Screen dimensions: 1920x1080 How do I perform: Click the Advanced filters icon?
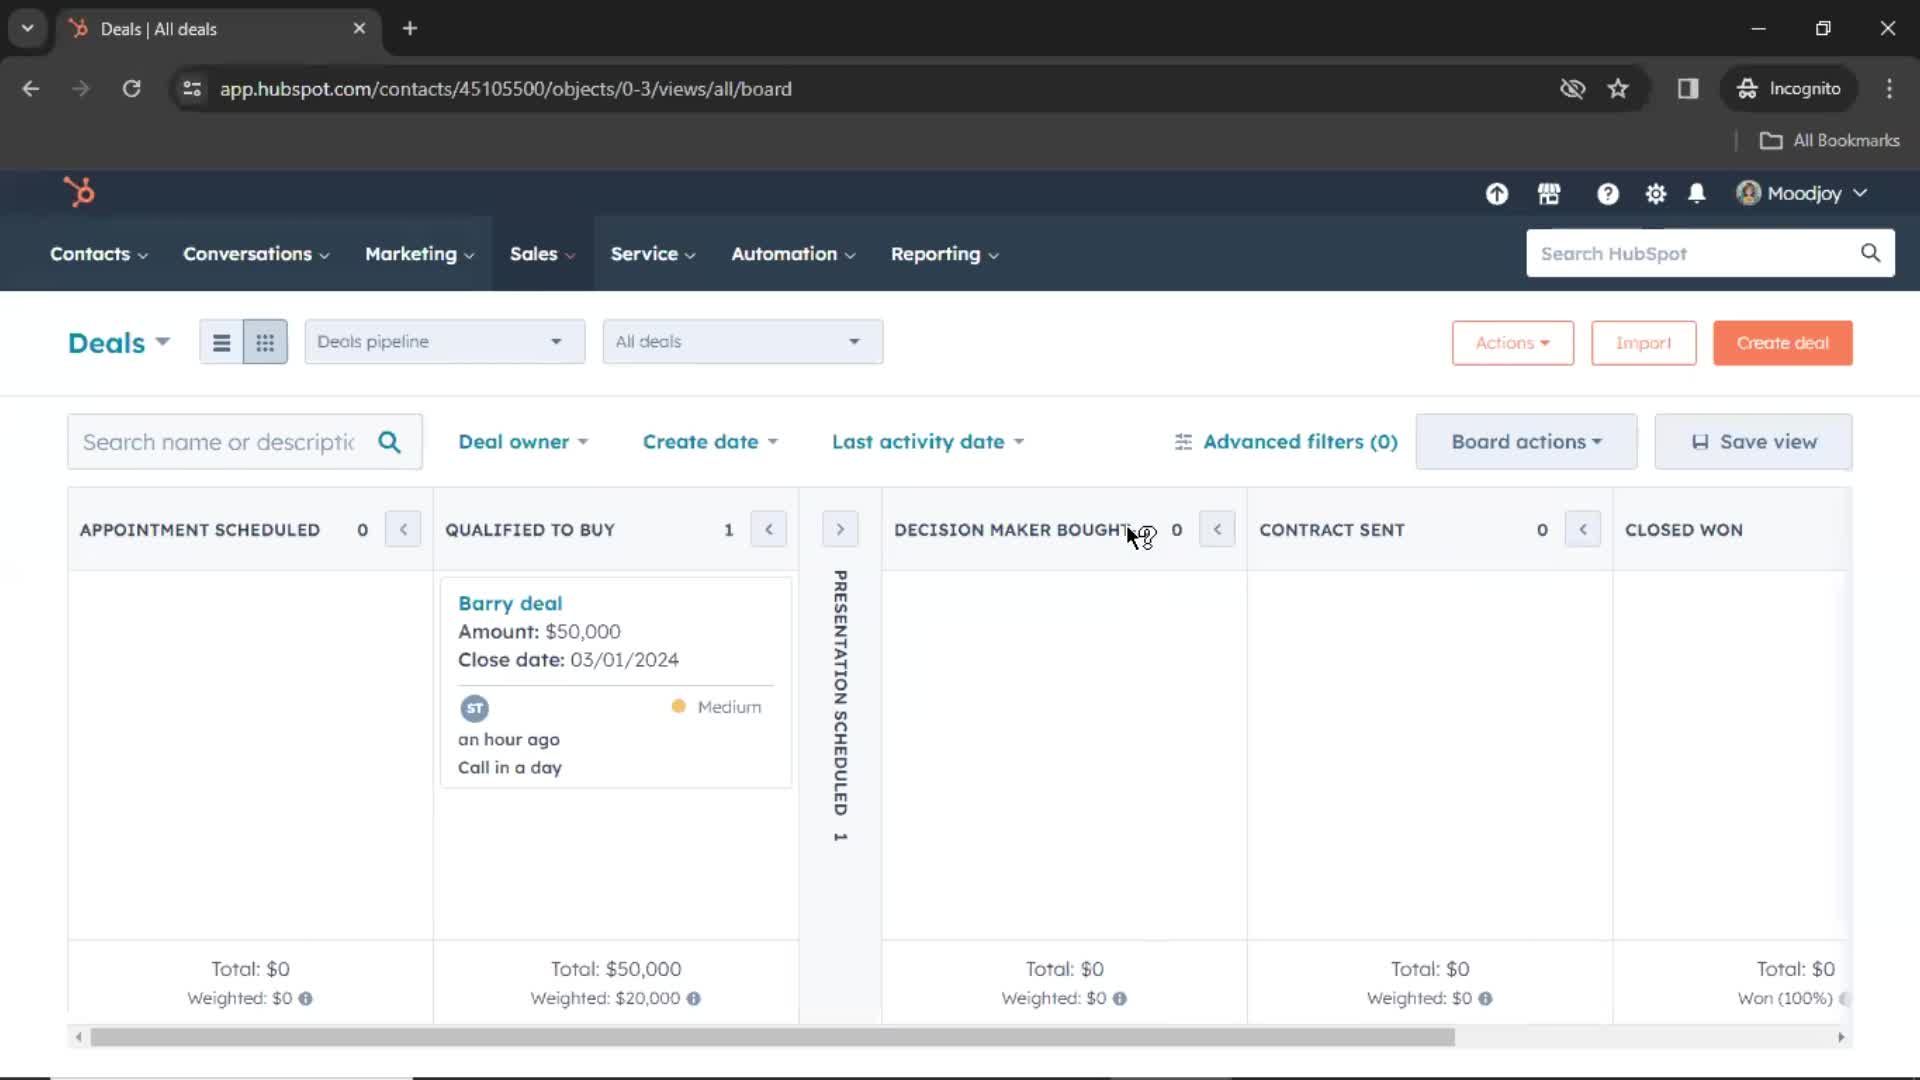coord(1183,442)
